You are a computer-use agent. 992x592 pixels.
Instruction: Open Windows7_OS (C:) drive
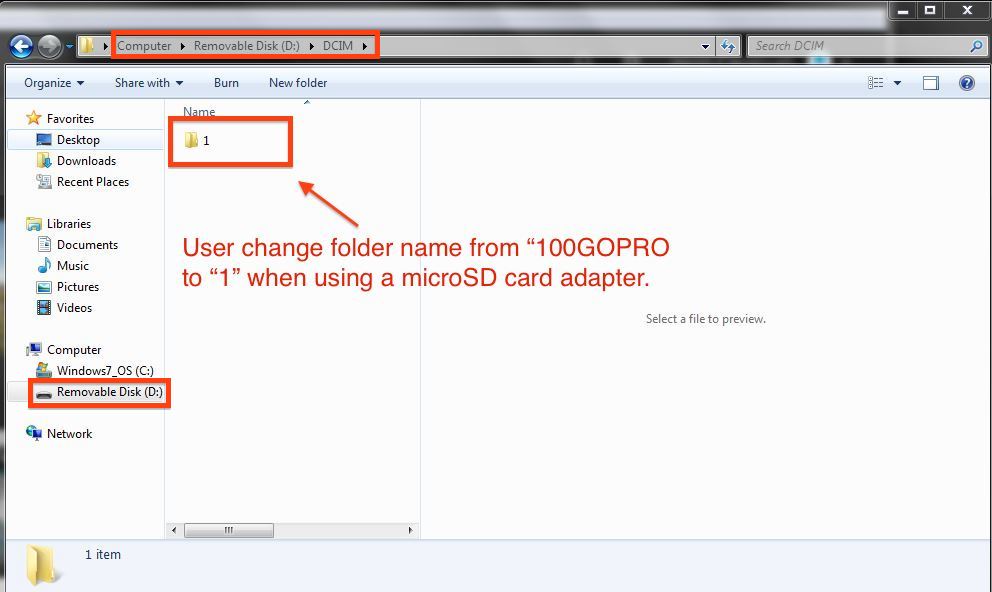pos(105,371)
